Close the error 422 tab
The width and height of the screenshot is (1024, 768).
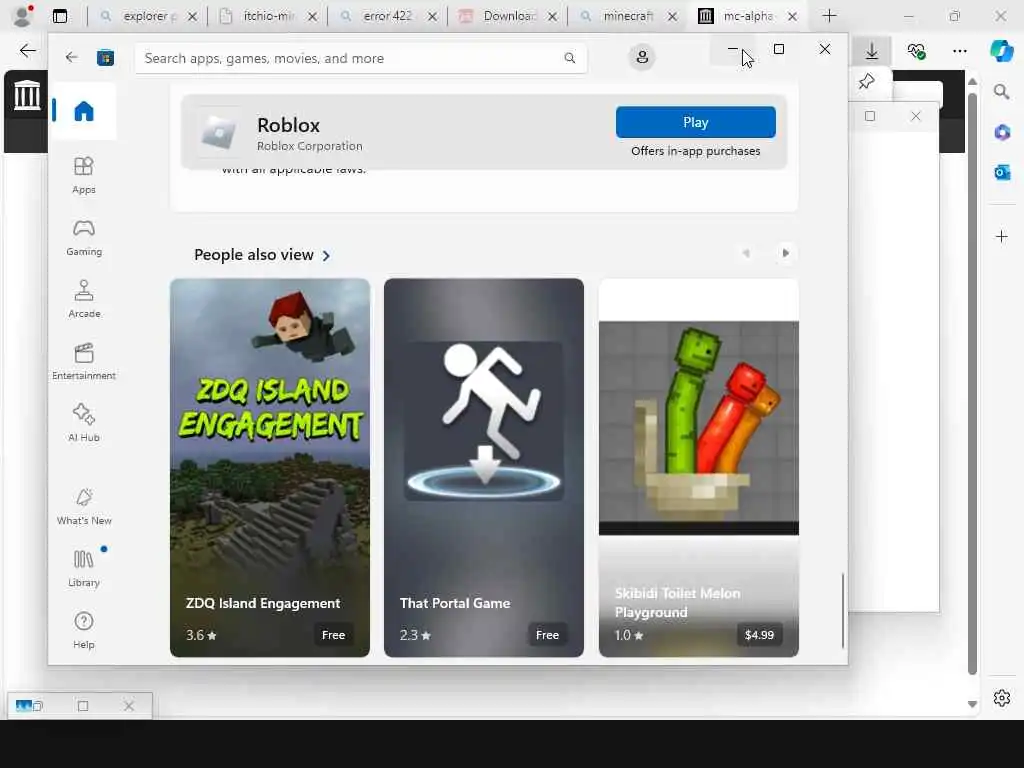coord(432,17)
